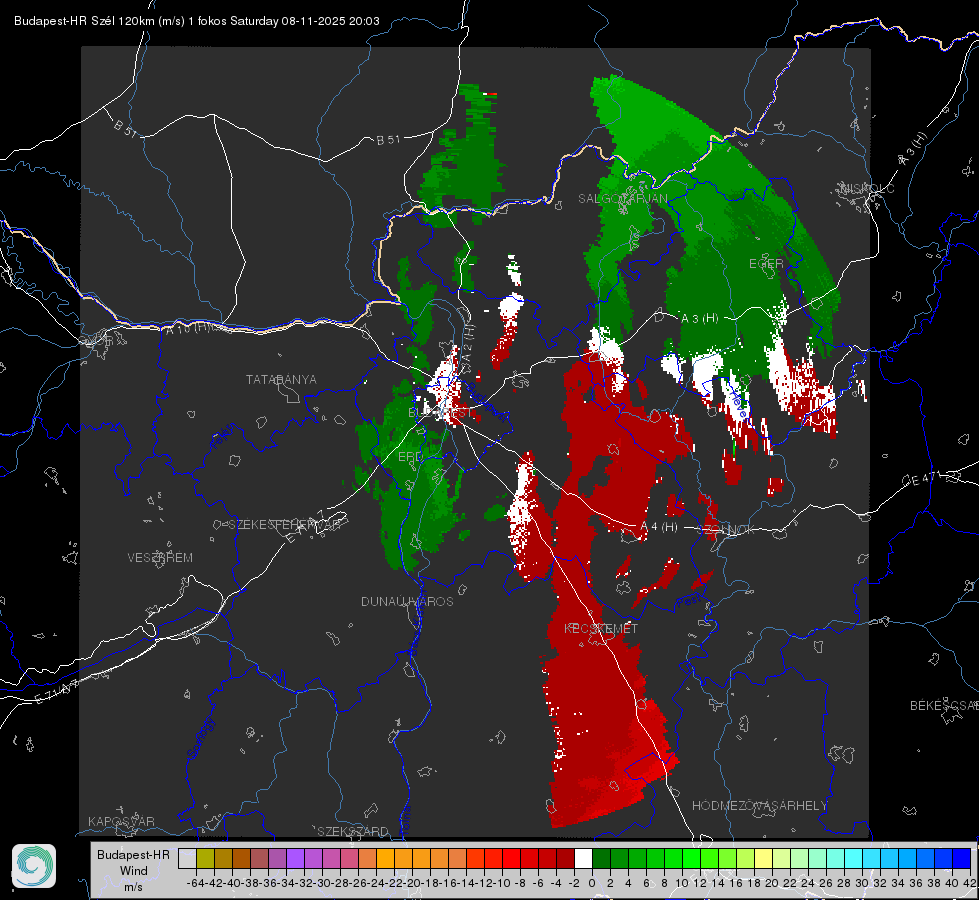Click the '0' legend tick value
Image resolution: width=979 pixels, height=900 pixels.
[592, 883]
